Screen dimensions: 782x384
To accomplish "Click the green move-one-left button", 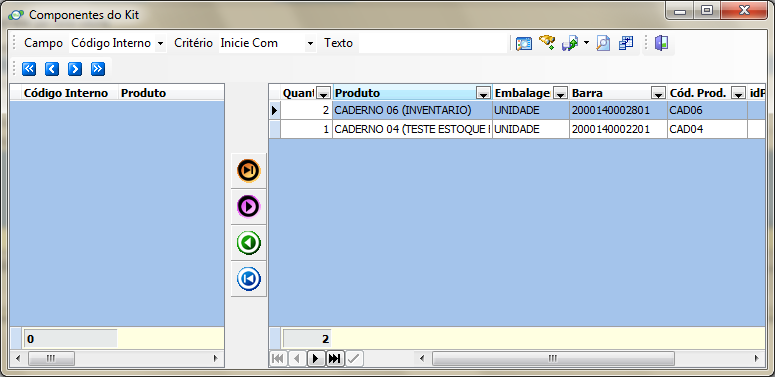I will pyautogui.click(x=248, y=243).
